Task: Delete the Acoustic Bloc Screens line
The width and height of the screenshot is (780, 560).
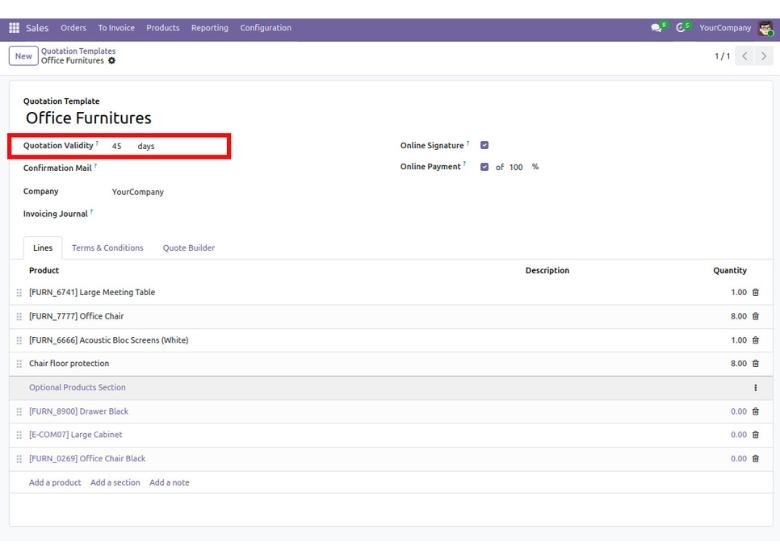Action: [x=755, y=340]
